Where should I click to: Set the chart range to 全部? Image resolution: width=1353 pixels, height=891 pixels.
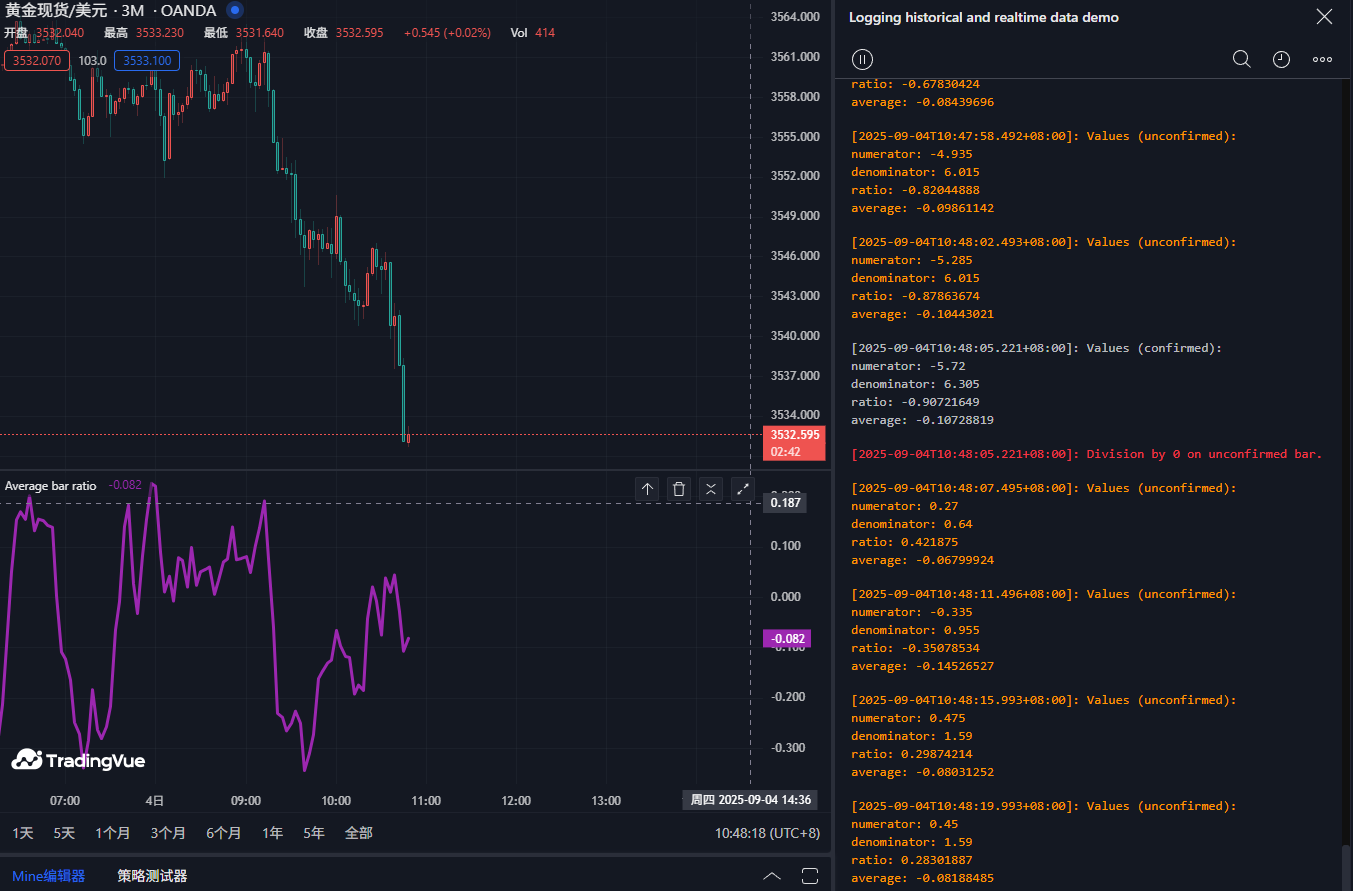(x=358, y=832)
